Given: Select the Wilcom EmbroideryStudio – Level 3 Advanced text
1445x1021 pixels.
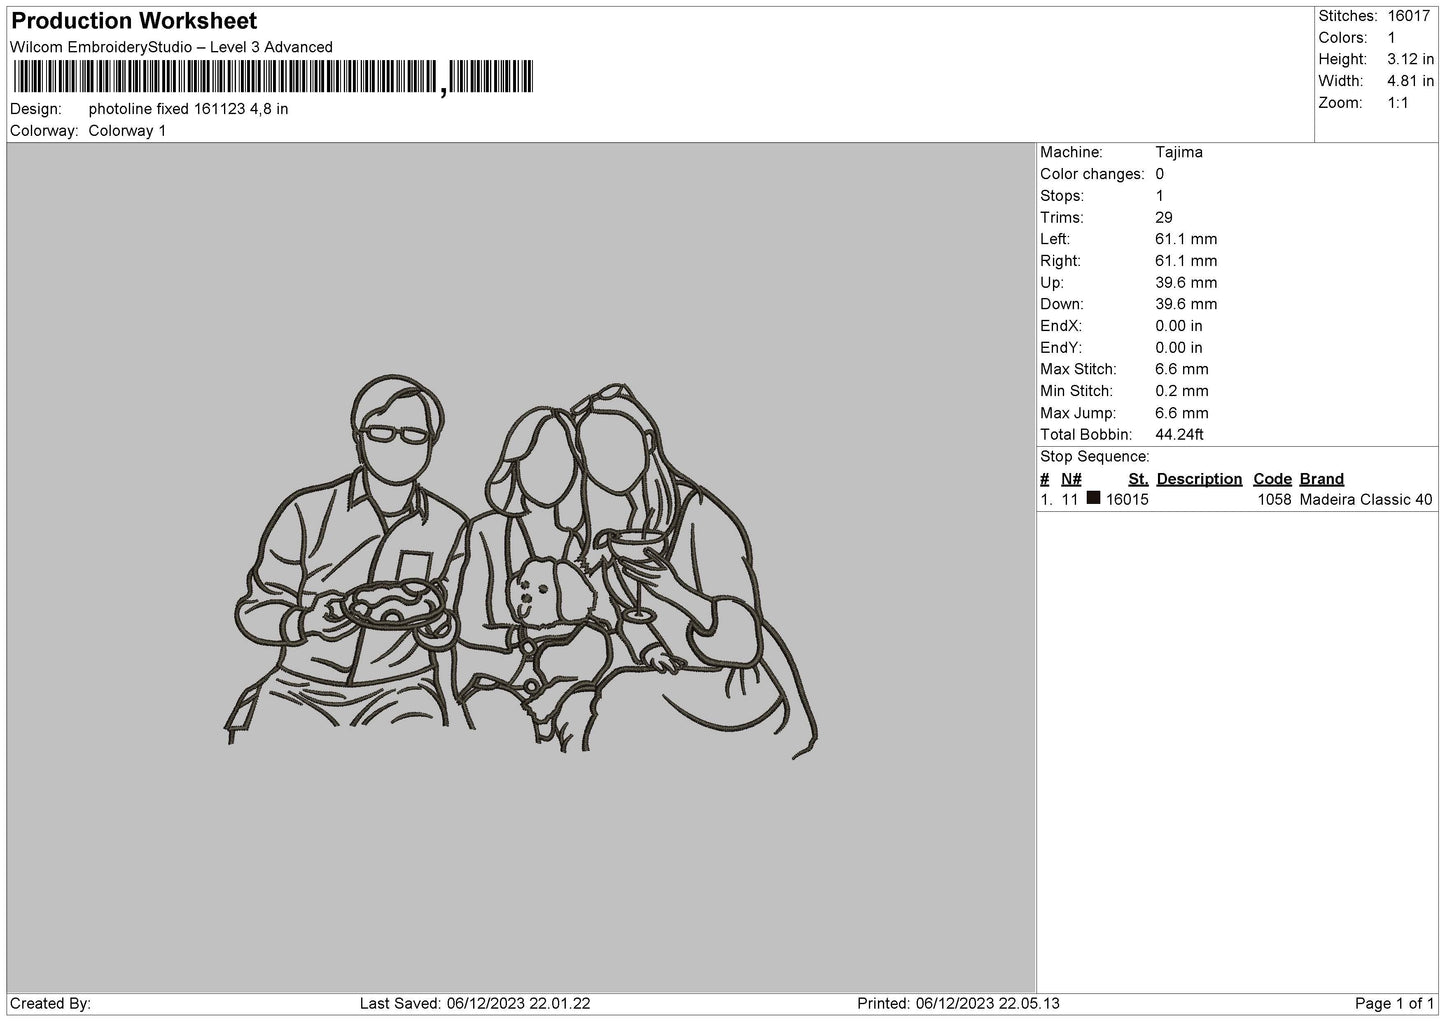Looking at the screenshot, I should point(171,47).
